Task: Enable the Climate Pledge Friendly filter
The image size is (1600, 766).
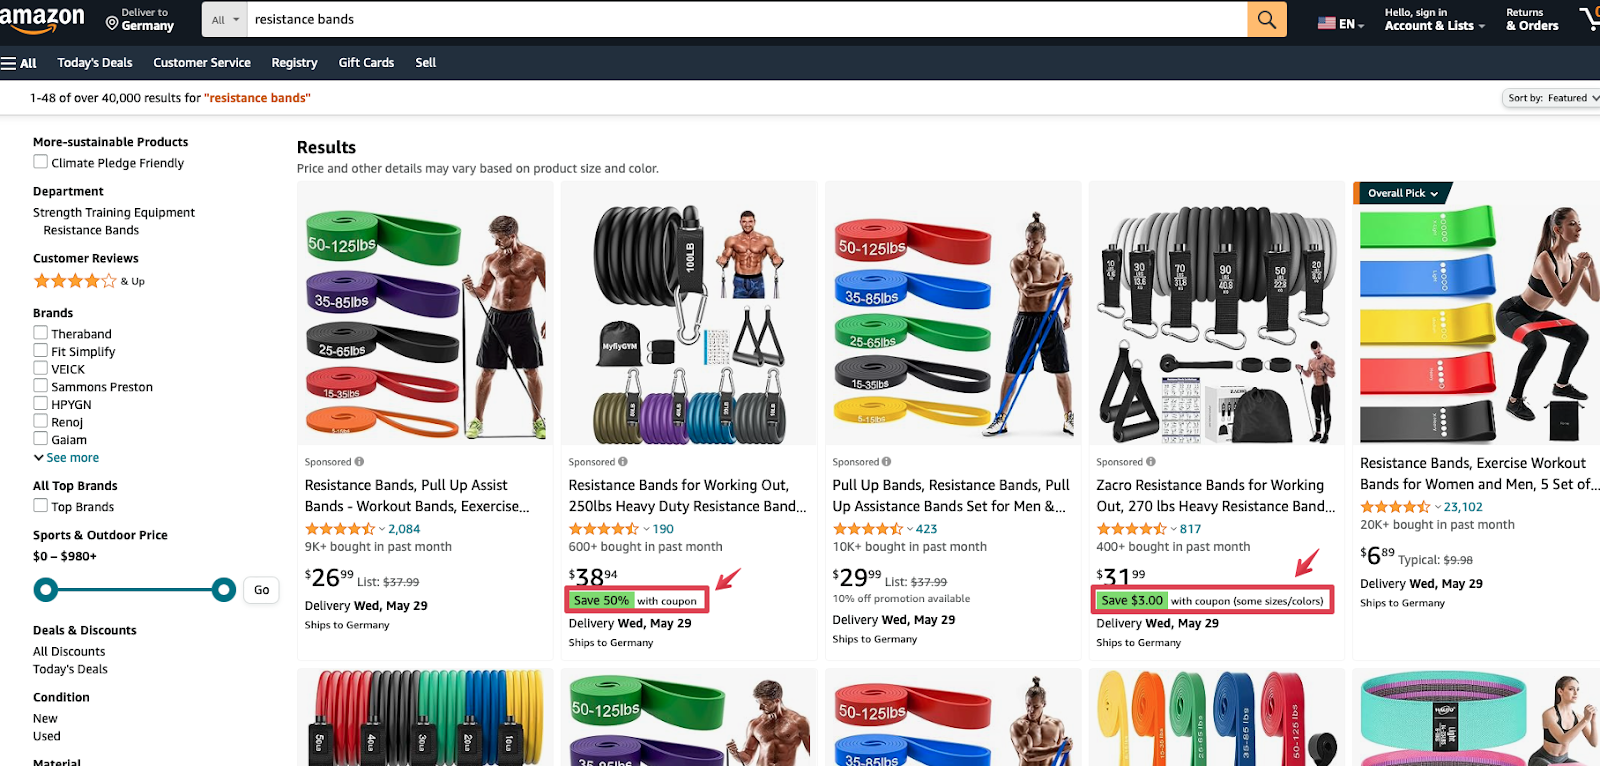Action: (x=40, y=160)
